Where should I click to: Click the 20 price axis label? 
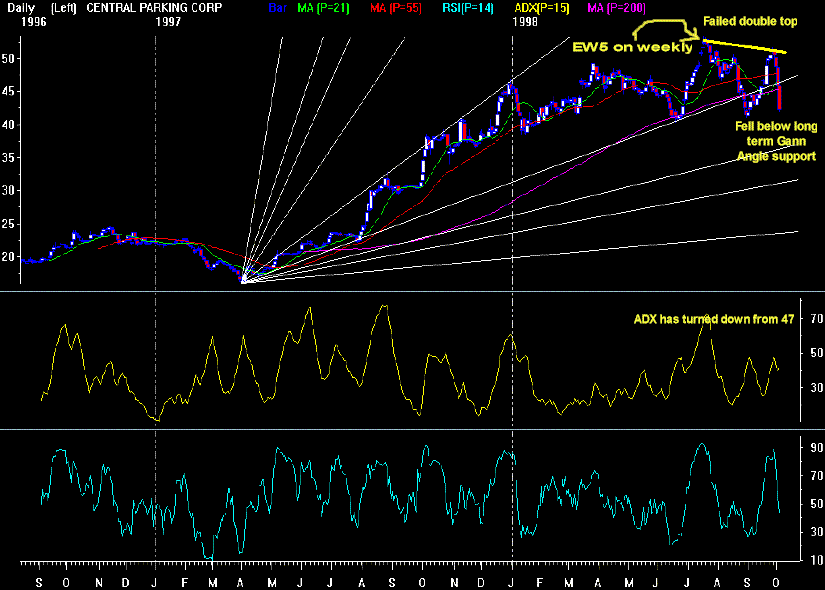[8, 257]
